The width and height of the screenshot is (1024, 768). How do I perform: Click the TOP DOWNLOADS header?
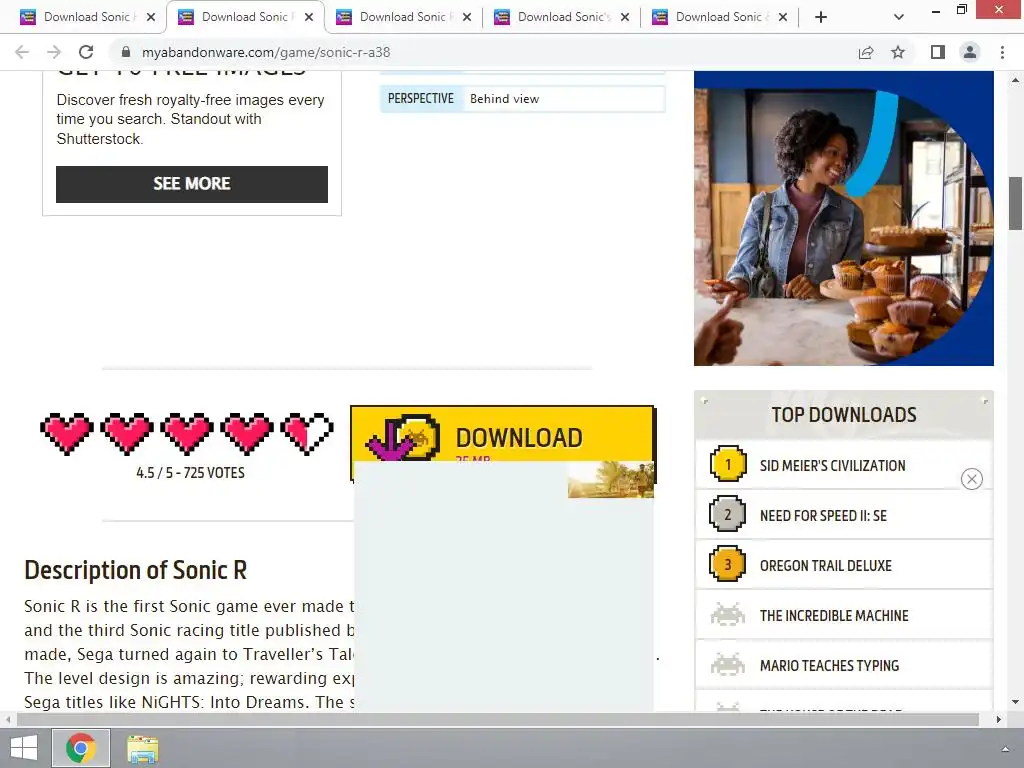point(844,415)
